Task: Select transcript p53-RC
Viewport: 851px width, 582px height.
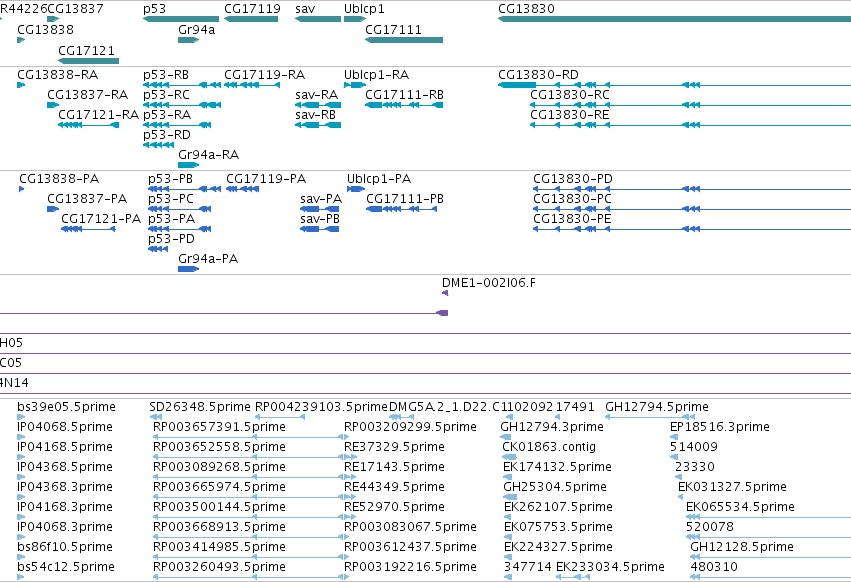Action: pos(182,105)
